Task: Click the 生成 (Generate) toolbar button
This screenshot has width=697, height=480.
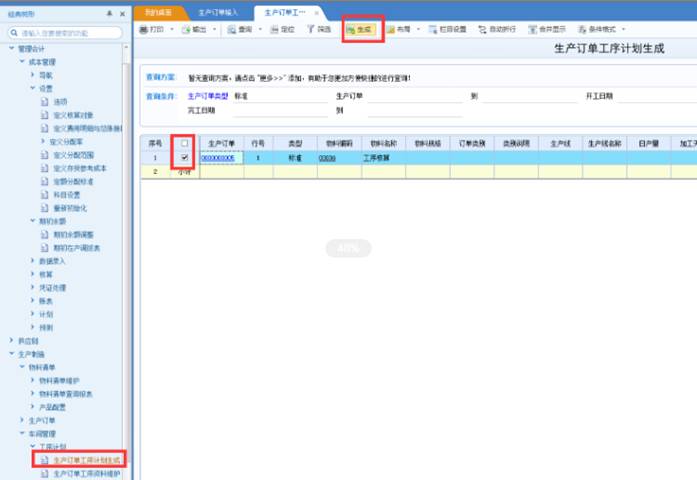Action: coord(360,30)
